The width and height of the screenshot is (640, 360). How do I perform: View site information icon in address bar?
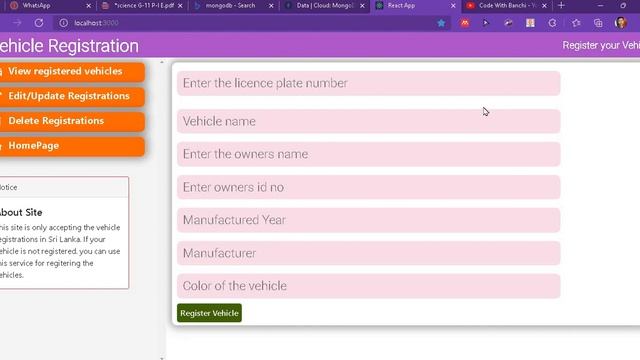click(x=63, y=23)
